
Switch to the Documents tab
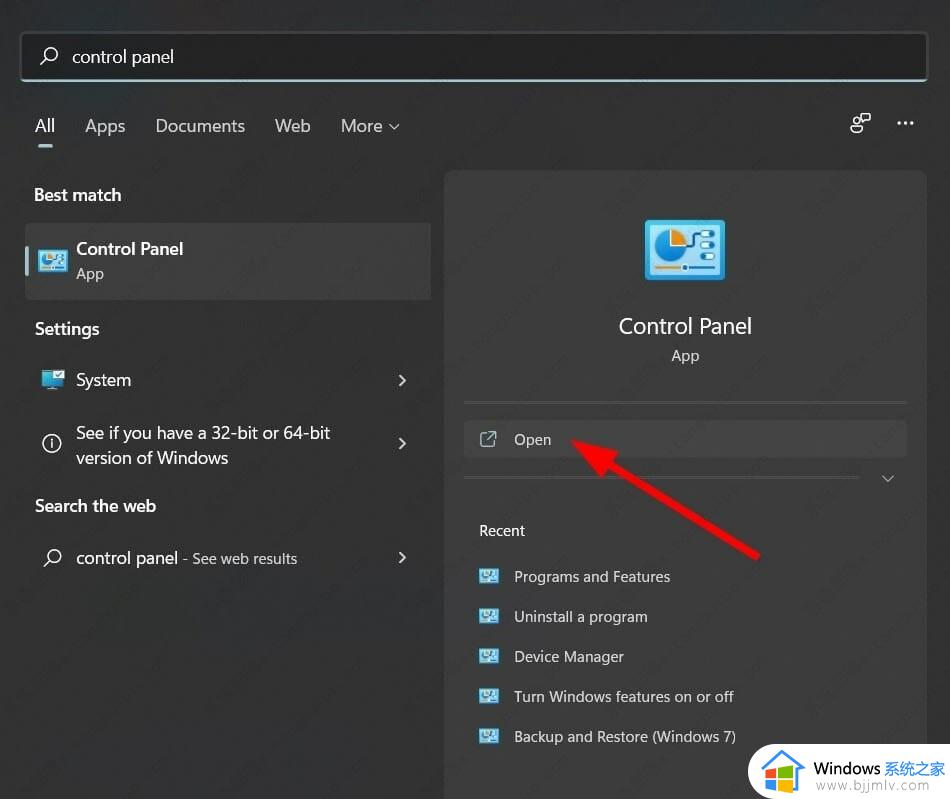point(200,126)
